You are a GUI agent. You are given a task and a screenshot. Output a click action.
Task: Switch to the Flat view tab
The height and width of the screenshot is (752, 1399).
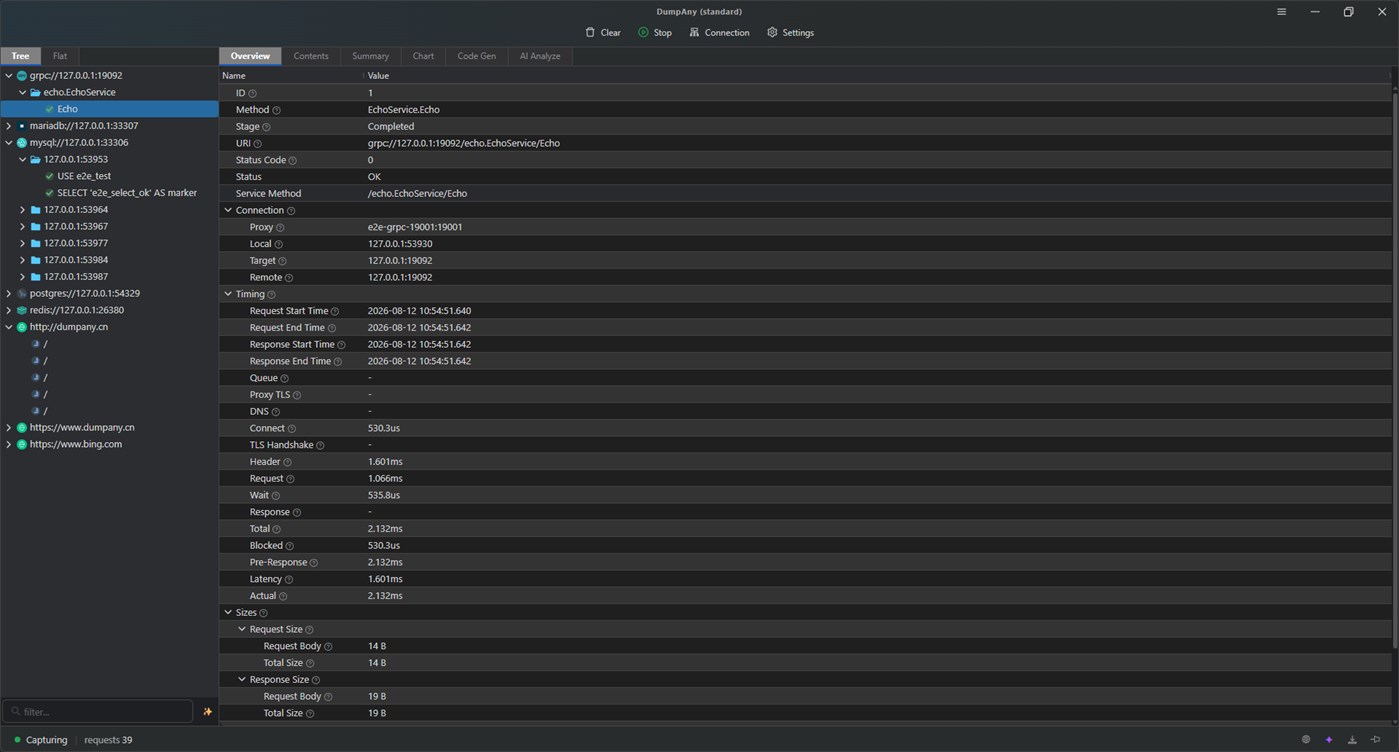[x=60, y=56]
